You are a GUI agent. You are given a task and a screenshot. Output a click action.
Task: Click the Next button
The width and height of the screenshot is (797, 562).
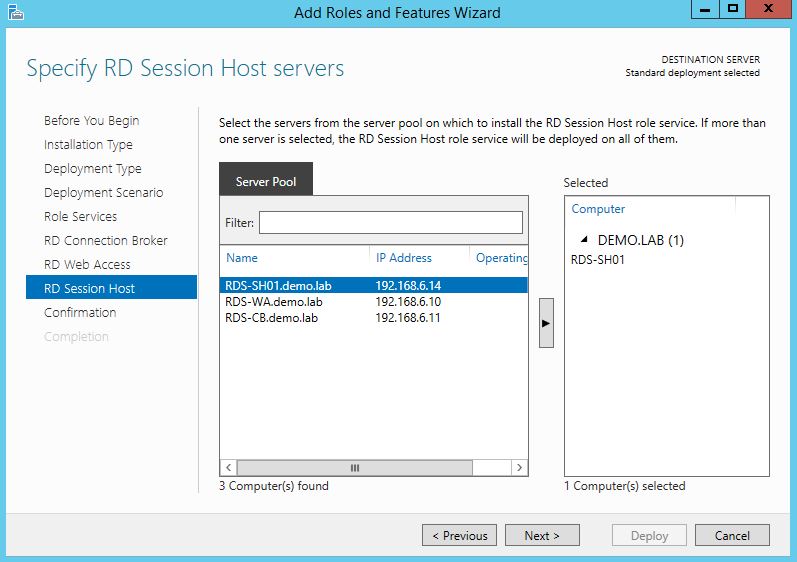click(x=542, y=536)
